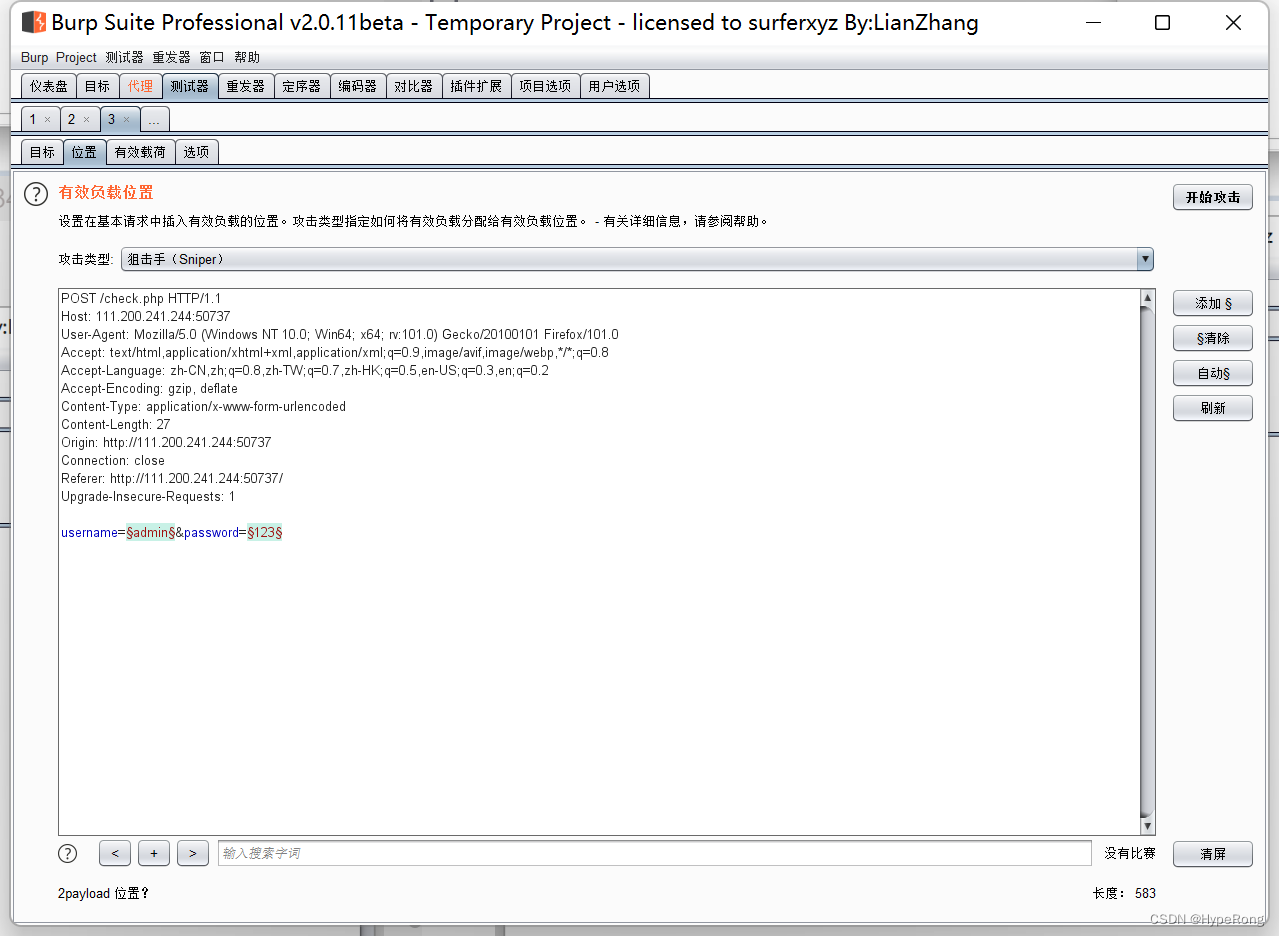Viewport: 1279px width, 936px height.
Task: Click the §清除 button
Action: [x=1213, y=338]
